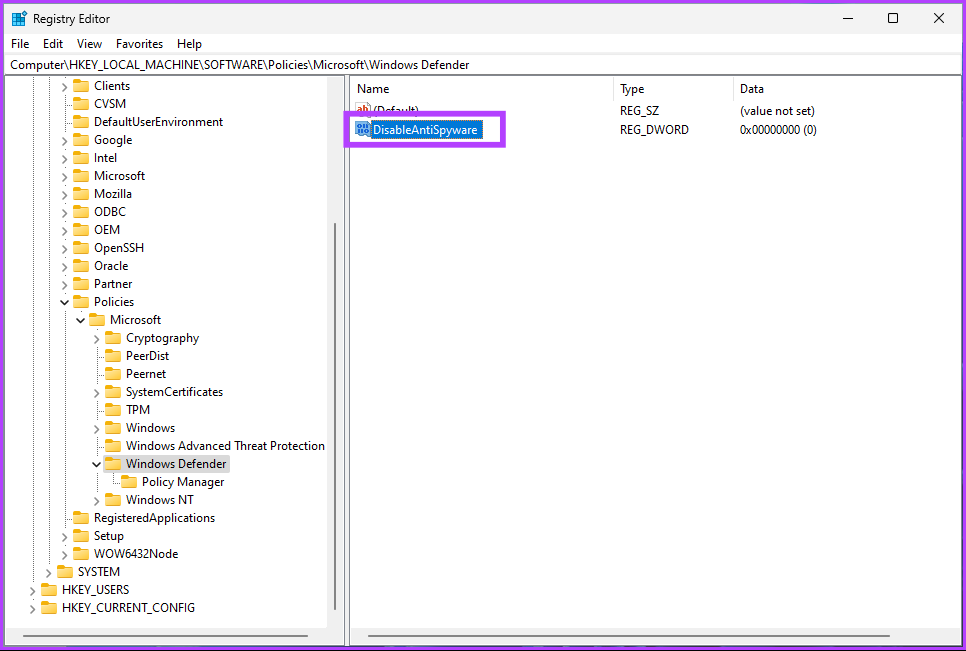Expand the HKEY_CURRENT_CONFIG hive

point(33,608)
